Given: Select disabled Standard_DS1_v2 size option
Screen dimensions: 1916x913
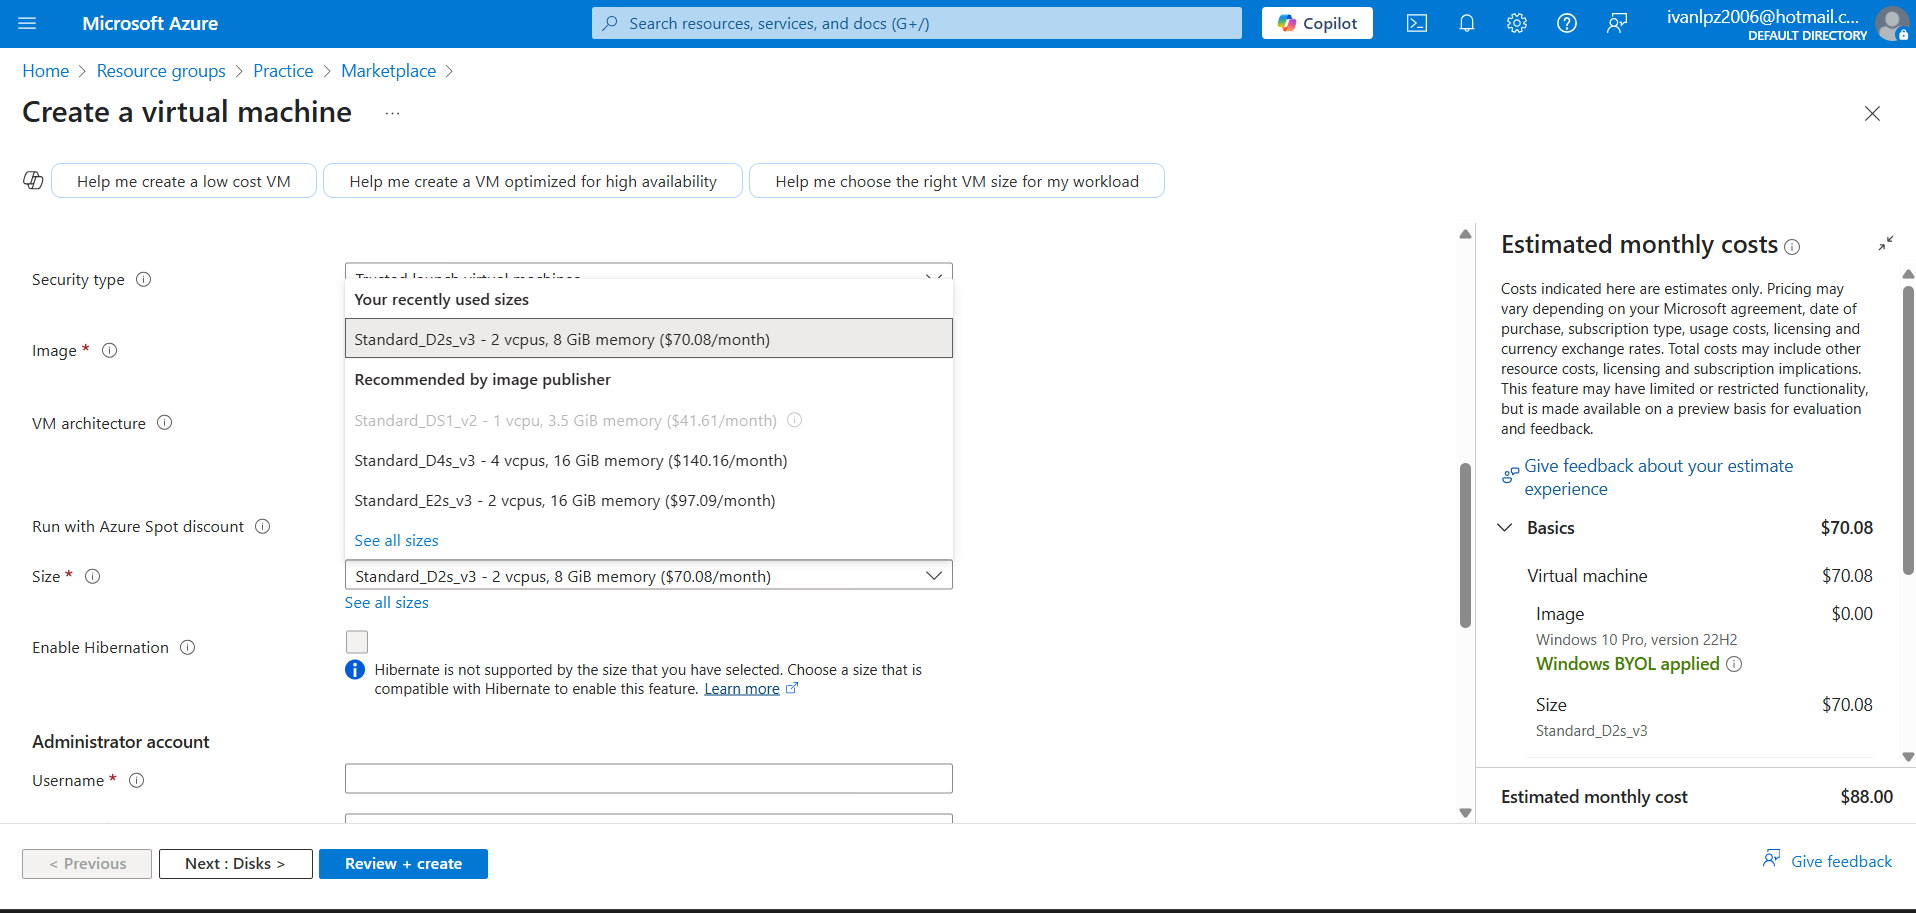Looking at the screenshot, I should pyautogui.click(x=649, y=420).
